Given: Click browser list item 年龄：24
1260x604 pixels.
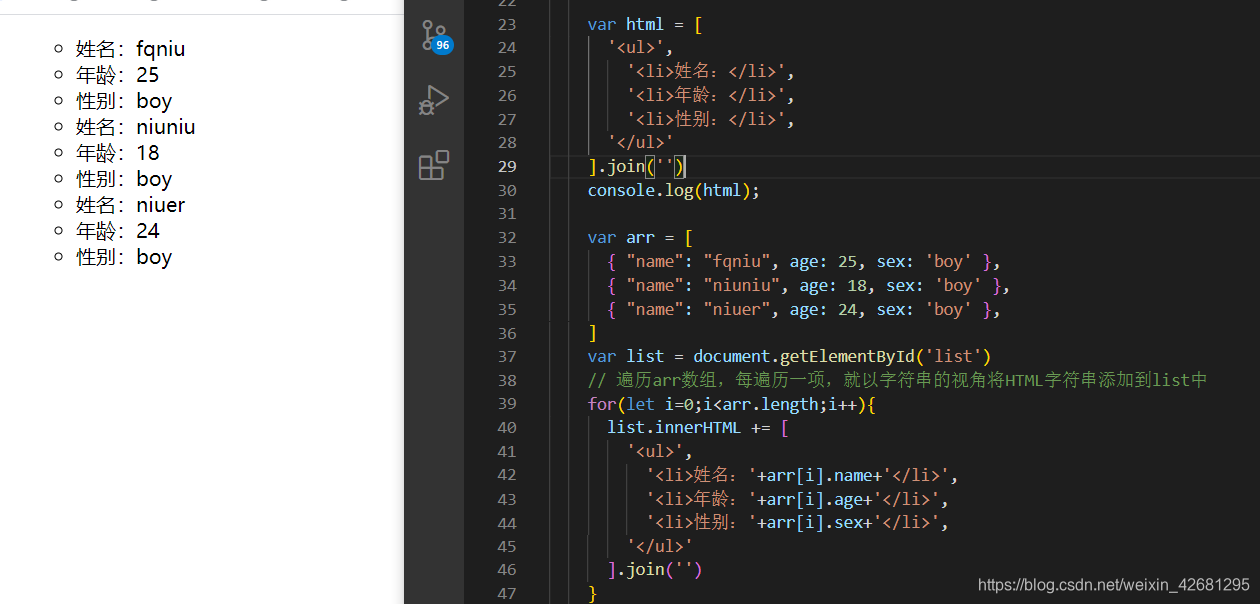Looking at the screenshot, I should pyautogui.click(x=118, y=231).
